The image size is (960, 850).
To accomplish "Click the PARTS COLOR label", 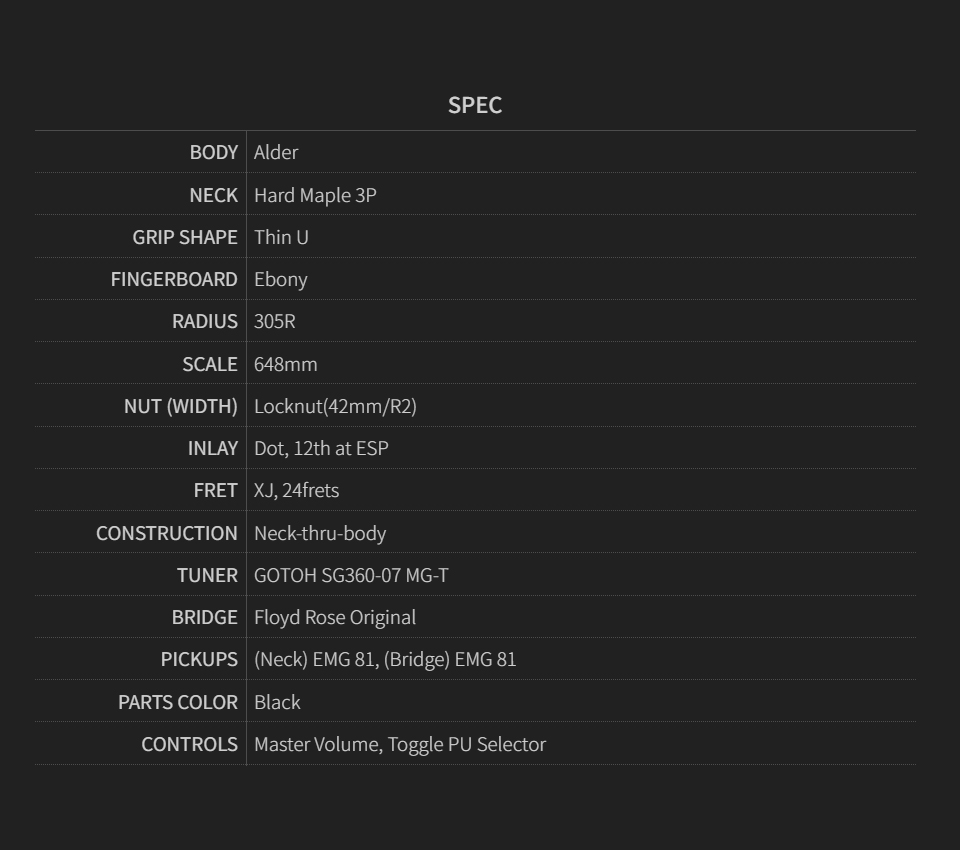I will tap(178, 702).
